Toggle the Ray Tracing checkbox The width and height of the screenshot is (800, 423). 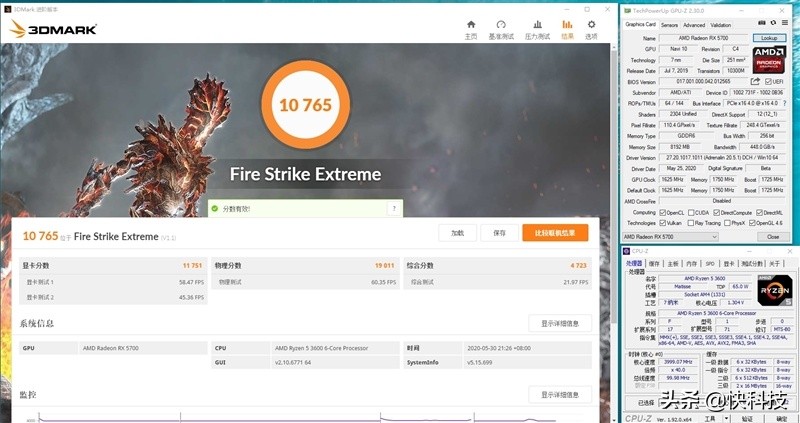pos(690,223)
